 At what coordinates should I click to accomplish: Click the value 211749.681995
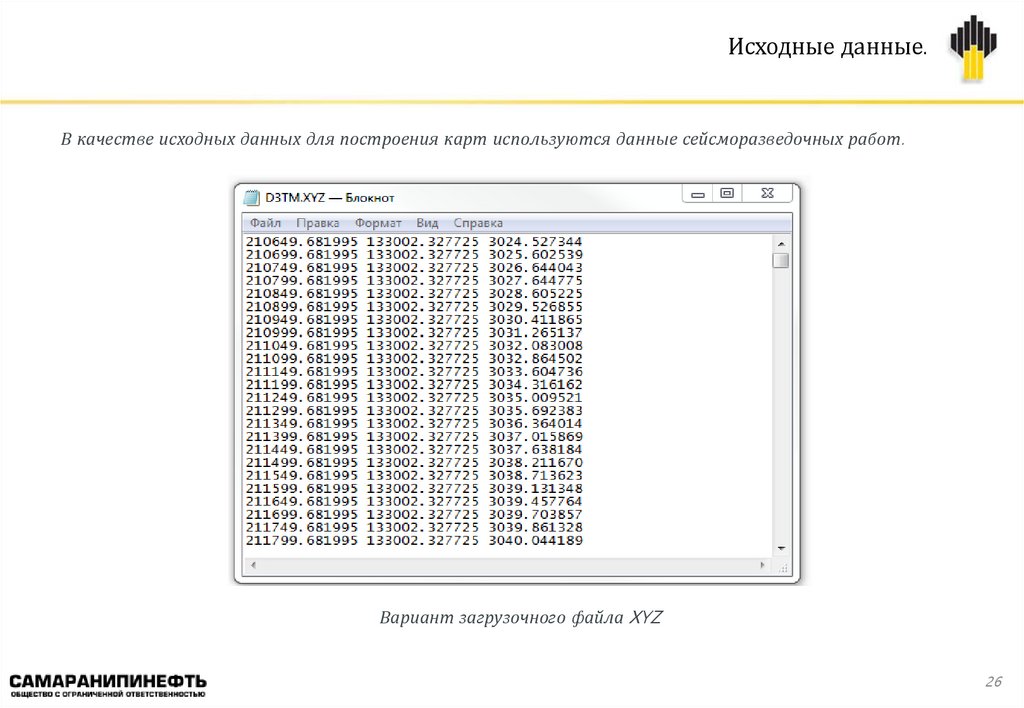pos(302,528)
